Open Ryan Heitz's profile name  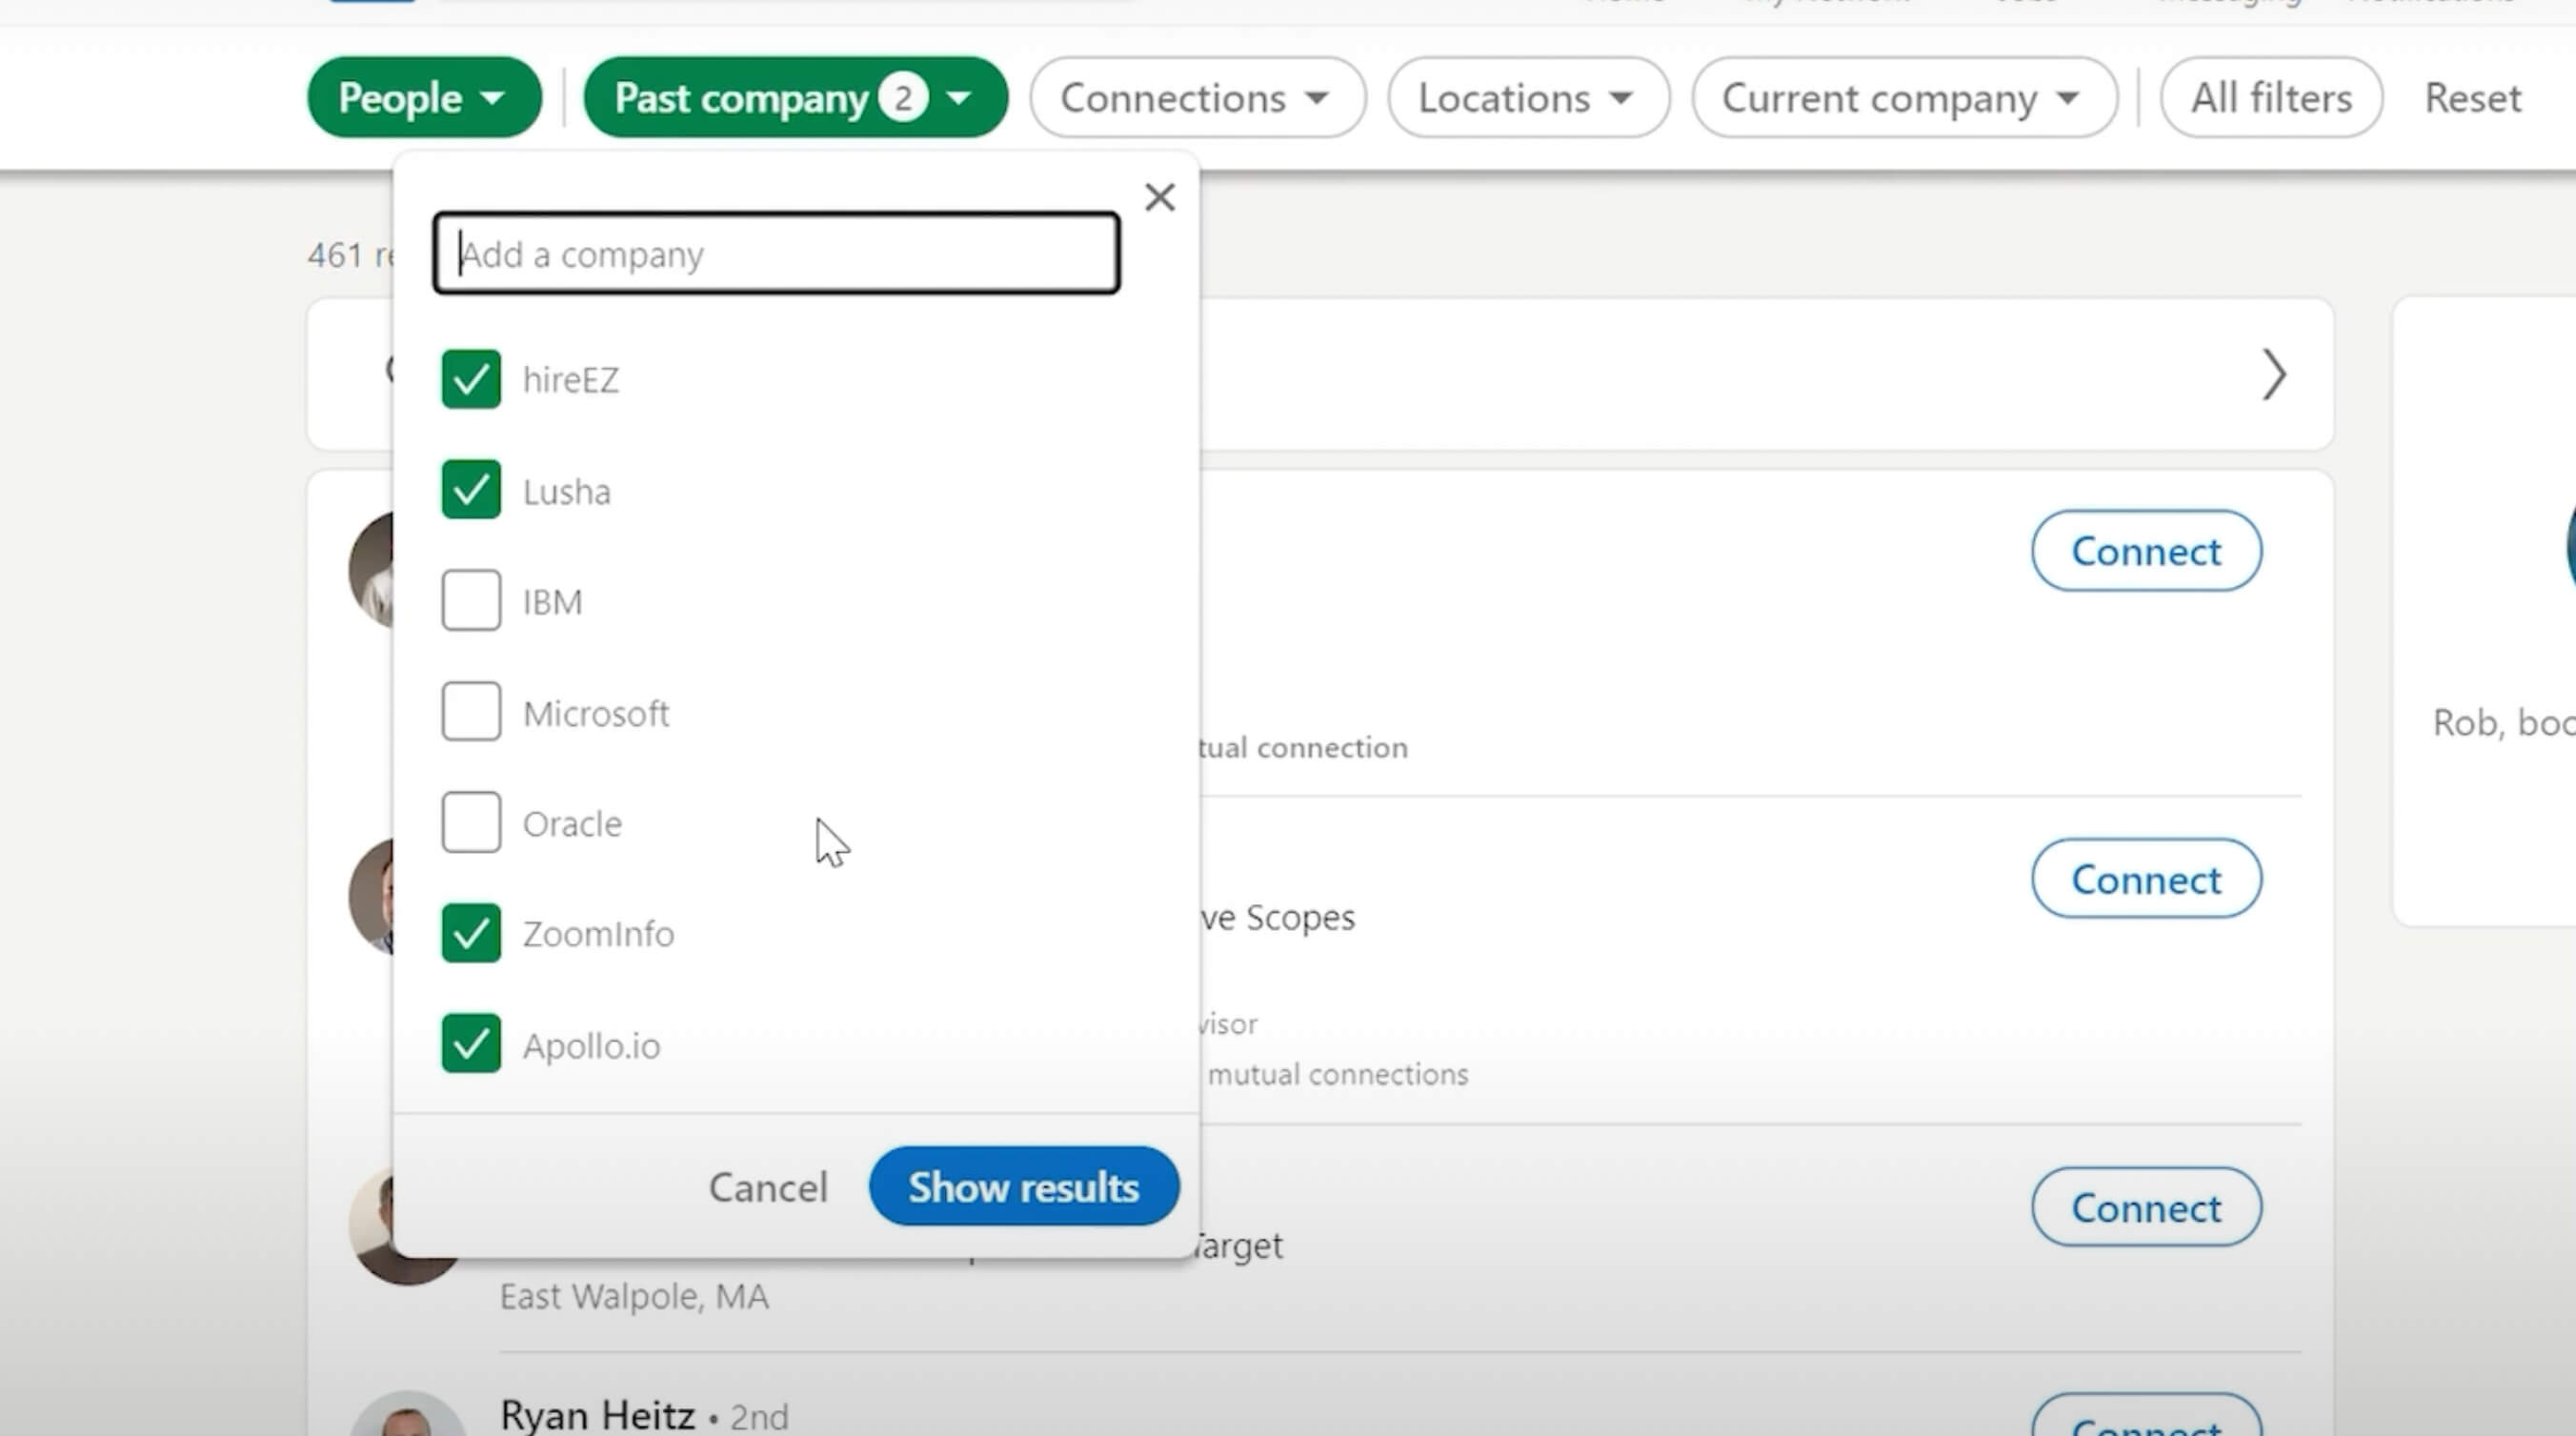point(597,1415)
